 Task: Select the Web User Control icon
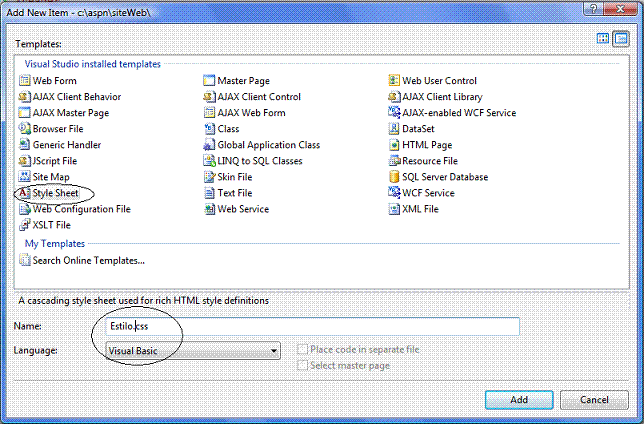pyautogui.click(x=394, y=81)
